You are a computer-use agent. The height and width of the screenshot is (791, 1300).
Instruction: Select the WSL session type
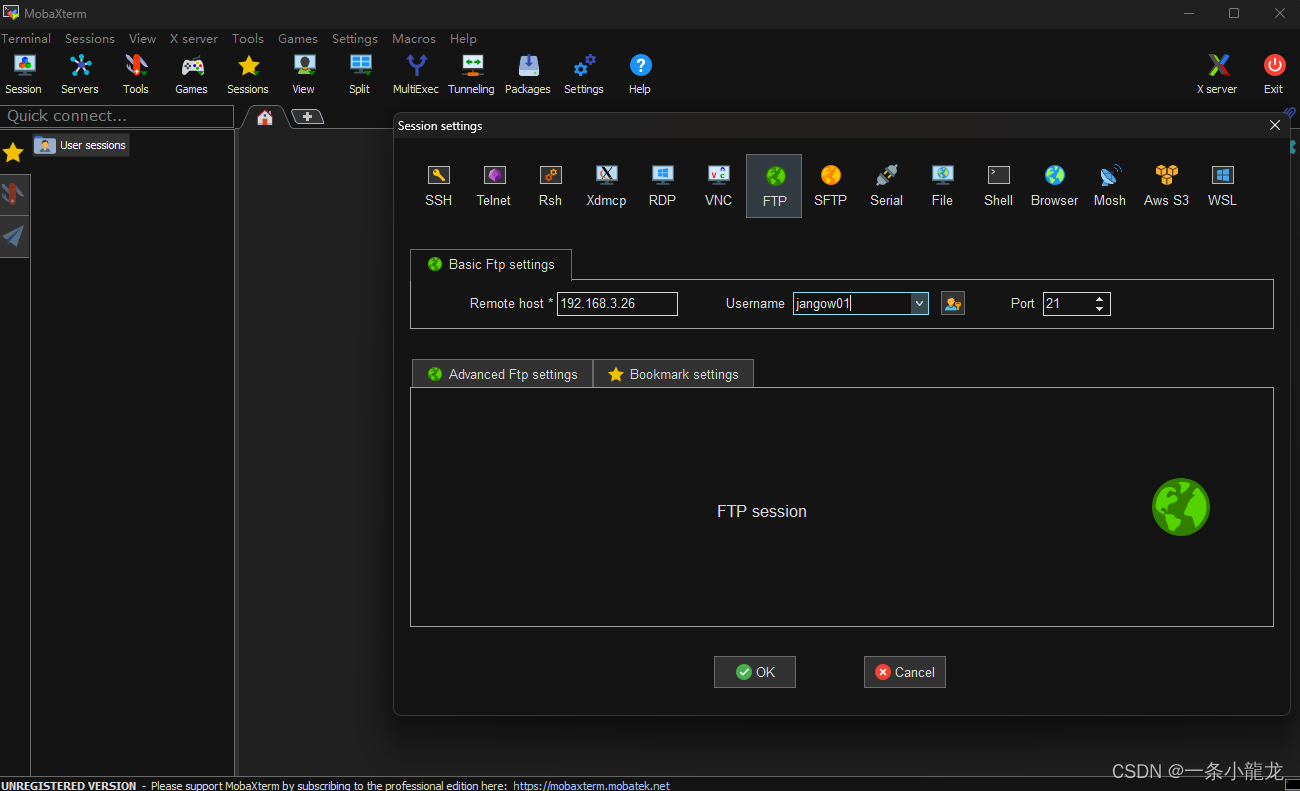coord(1222,186)
